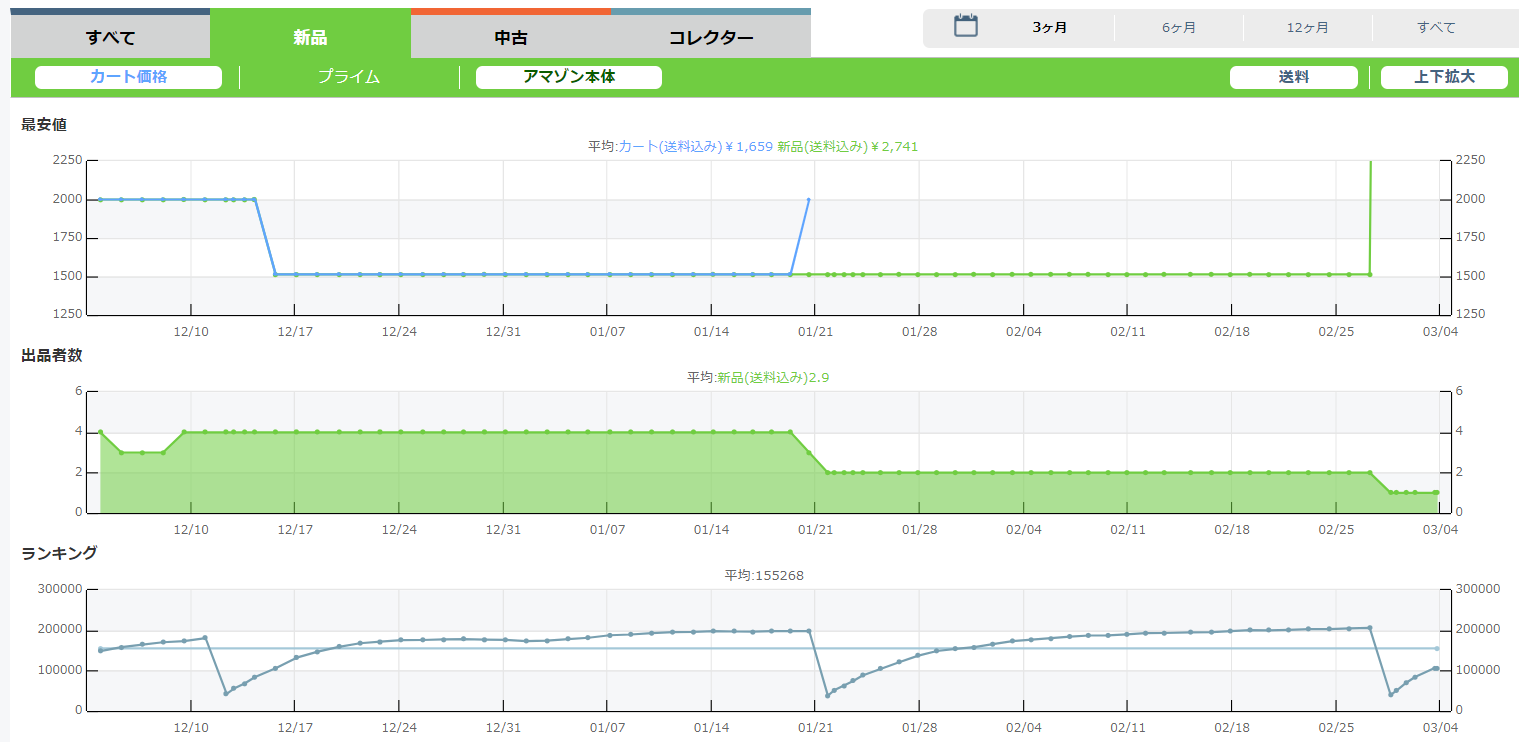Click the calendar icon beside period options
The height and width of the screenshot is (742, 1519).
point(965,27)
